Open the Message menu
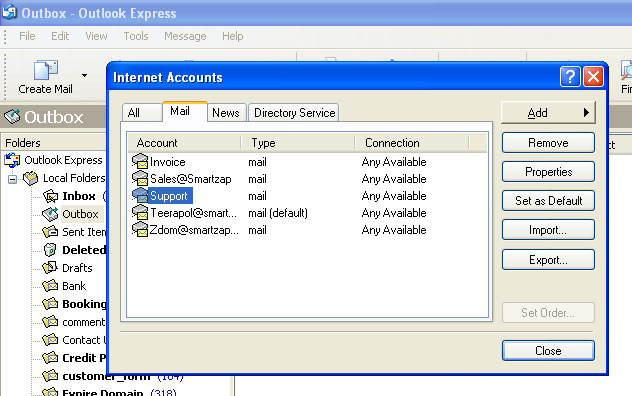The height and width of the screenshot is (396, 632). (x=185, y=36)
